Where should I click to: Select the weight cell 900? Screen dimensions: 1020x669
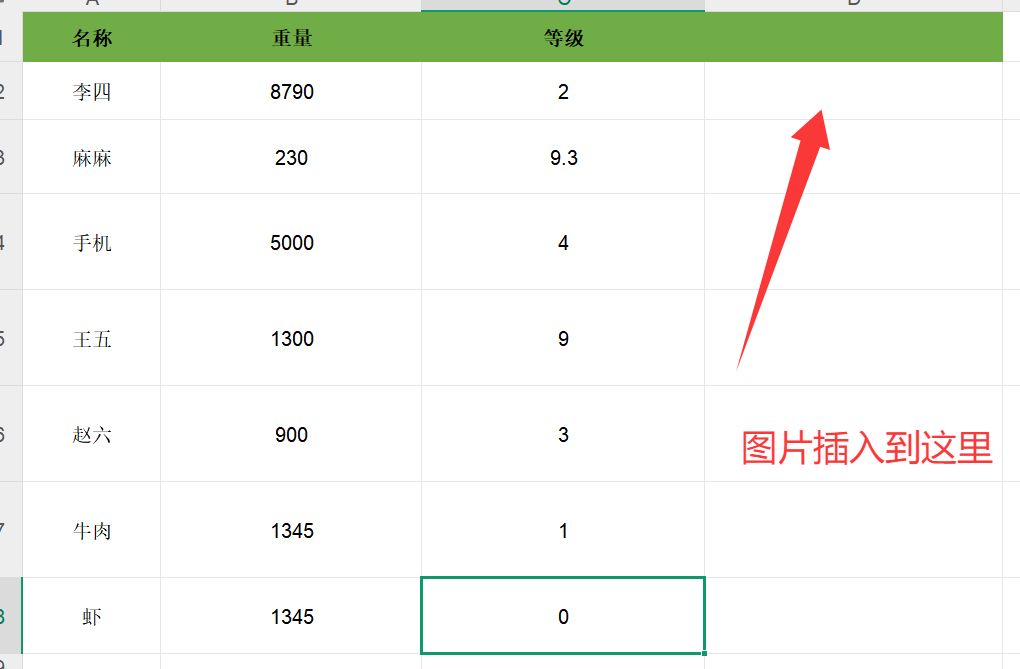coord(291,434)
